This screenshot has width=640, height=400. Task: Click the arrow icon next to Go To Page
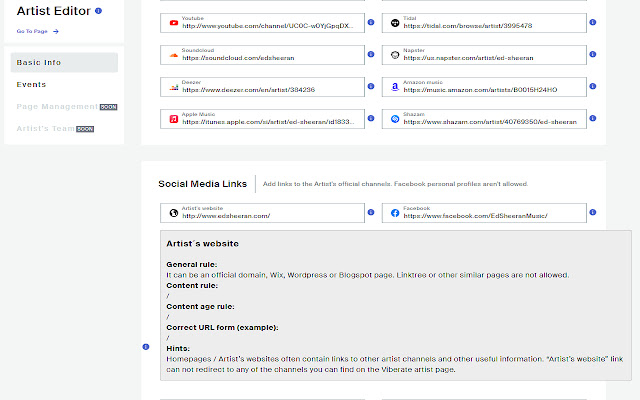(x=56, y=31)
